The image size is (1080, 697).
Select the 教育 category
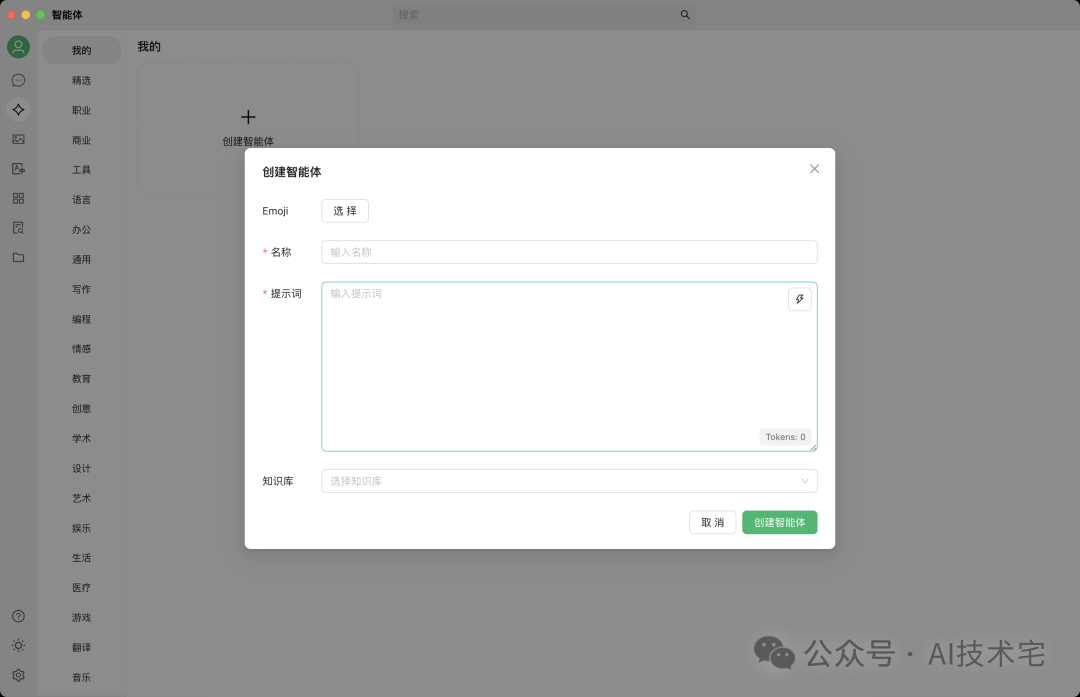coord(81,379)
